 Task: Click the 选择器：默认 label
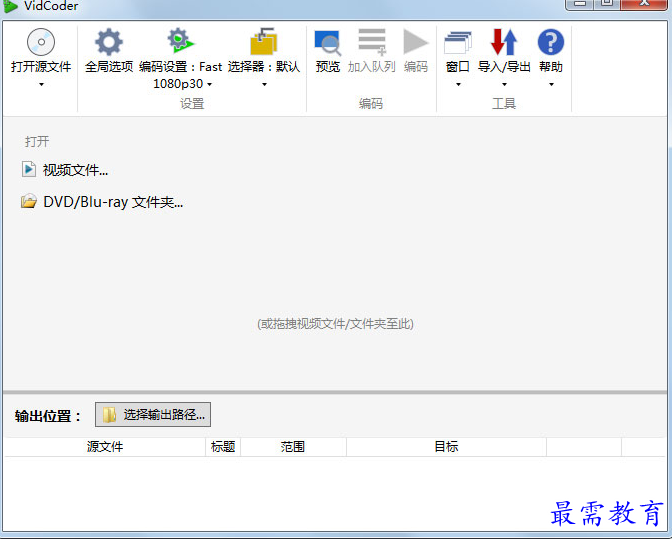coord(264,67)
